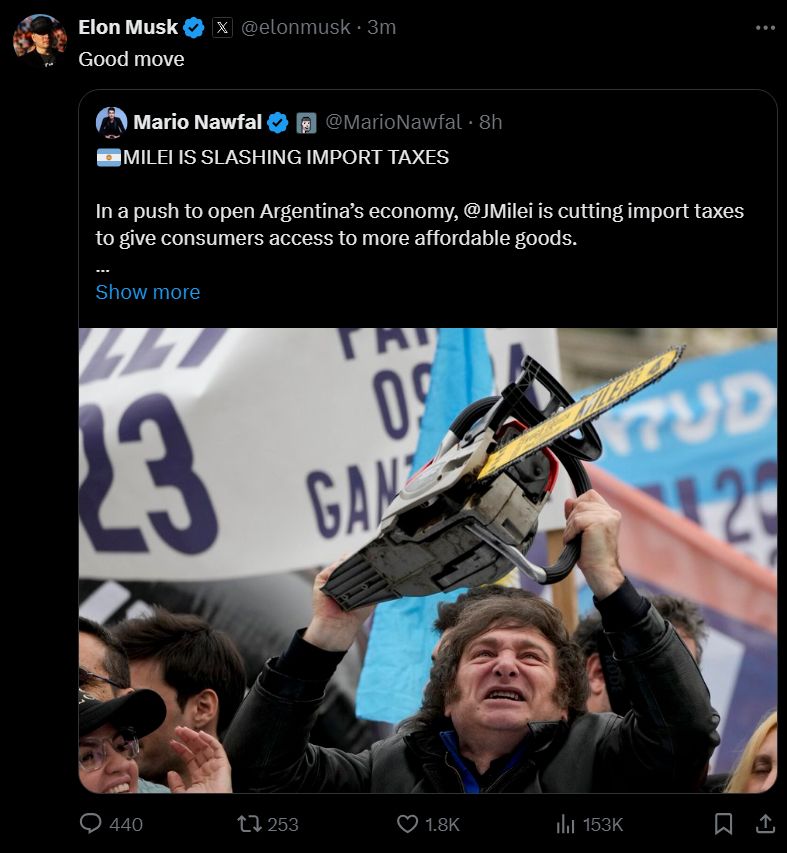This screenshot has height=853, width=787.
Task: Click Mario Nawfal's affiliate square badge
Action: click(x=305, y=122)
